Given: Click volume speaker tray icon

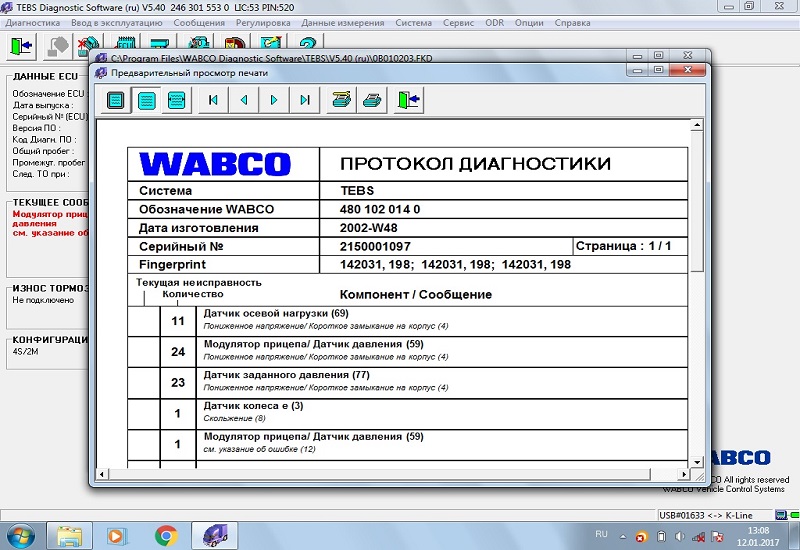Looking at the screenshot, I should point(680,536).
